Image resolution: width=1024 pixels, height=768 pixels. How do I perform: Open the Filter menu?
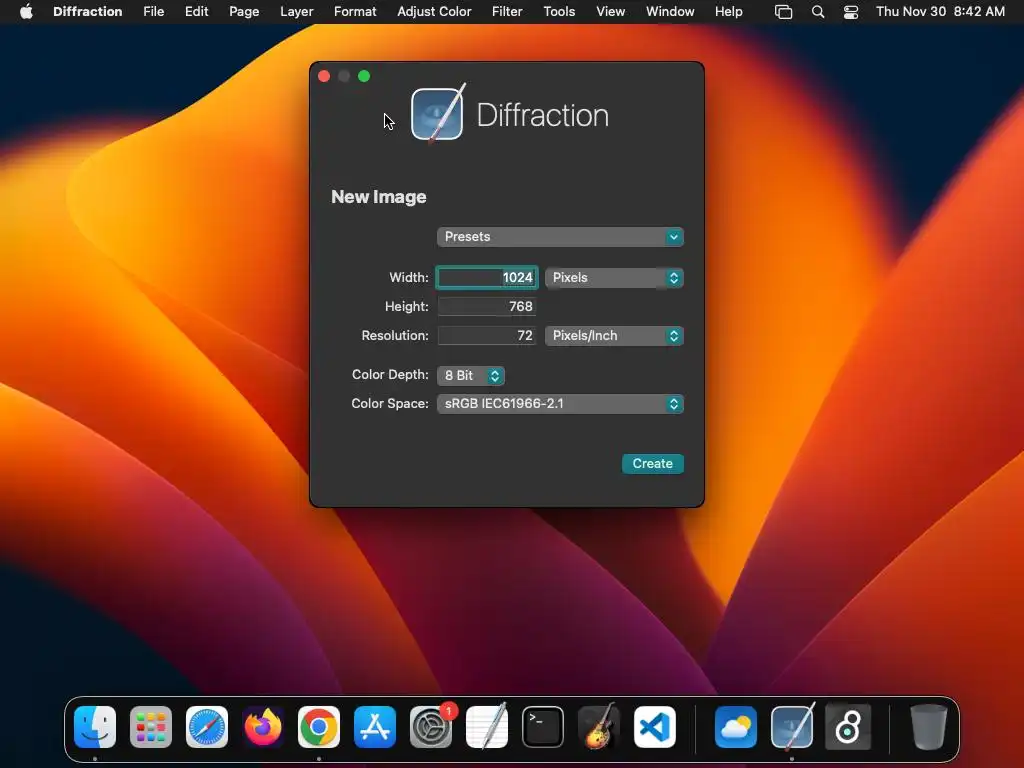click(507, 12)
